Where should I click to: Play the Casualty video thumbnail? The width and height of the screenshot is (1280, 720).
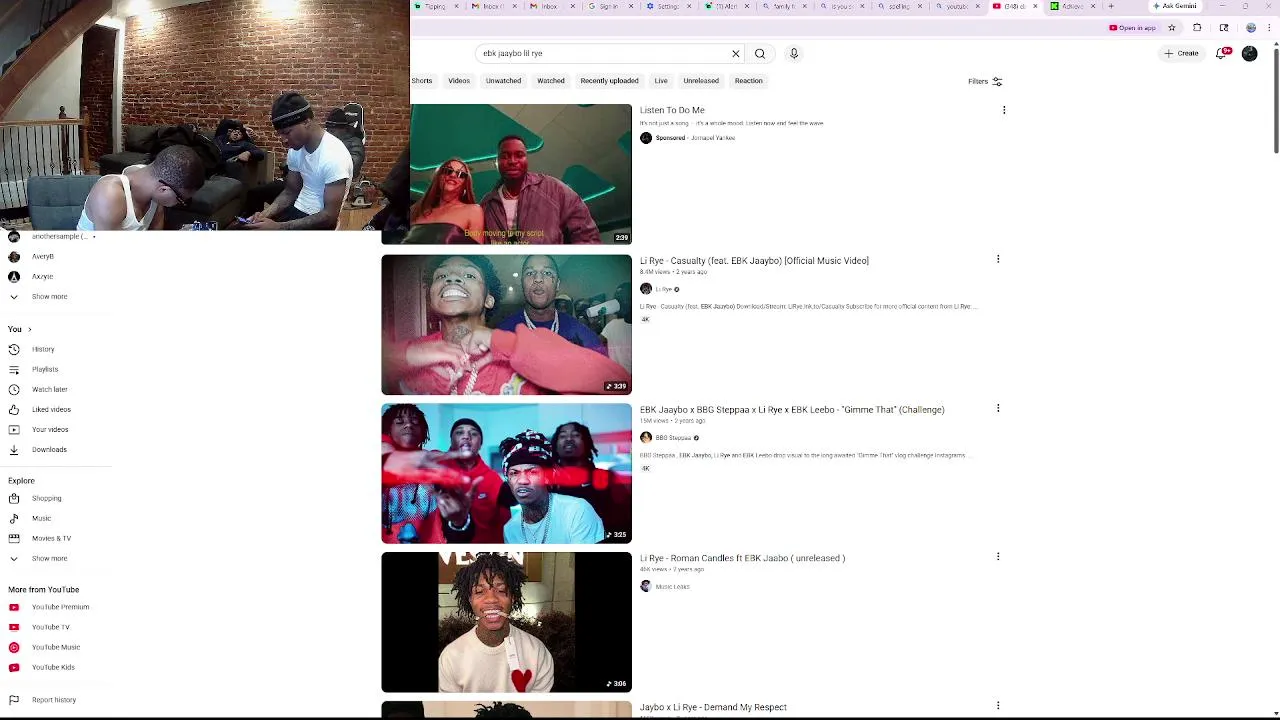tap(506, 325)
